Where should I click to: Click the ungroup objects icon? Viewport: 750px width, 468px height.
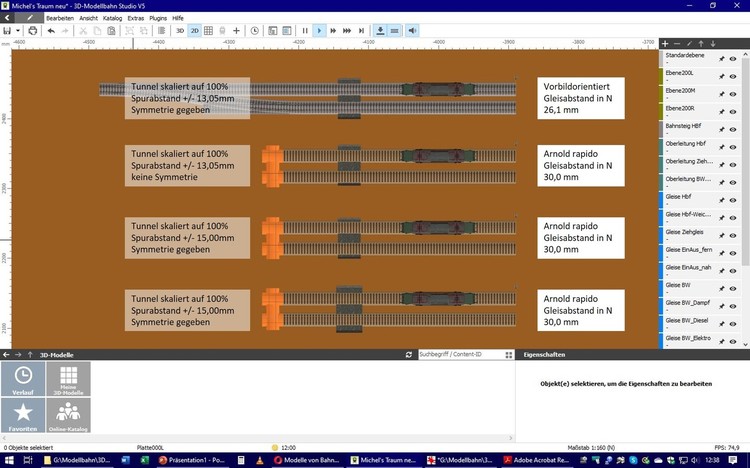tap(143, 31)
